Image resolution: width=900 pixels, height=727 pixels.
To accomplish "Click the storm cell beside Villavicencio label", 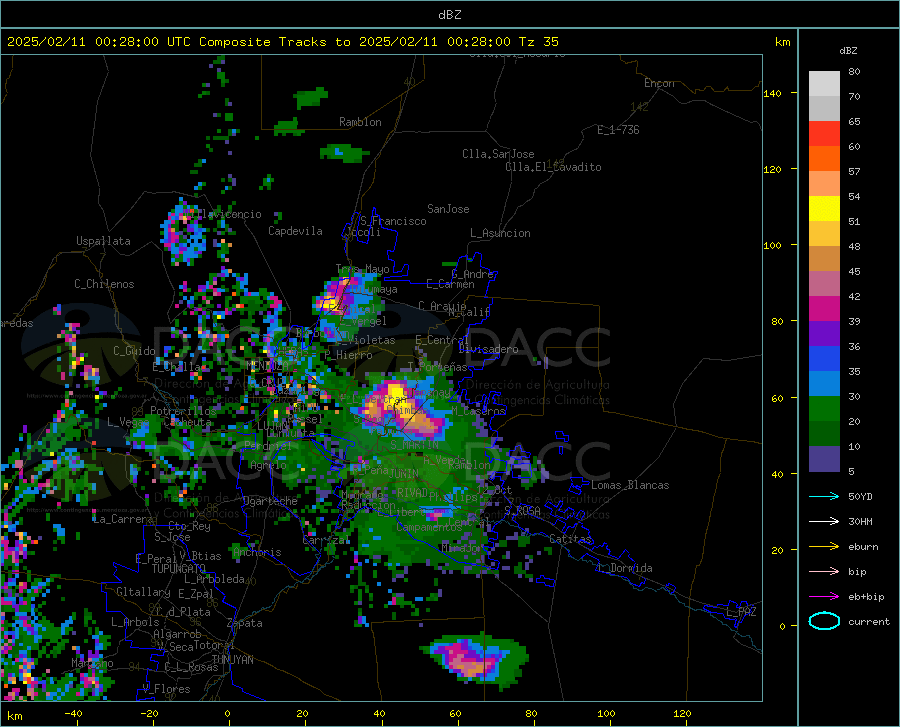I will pos(184,232).
